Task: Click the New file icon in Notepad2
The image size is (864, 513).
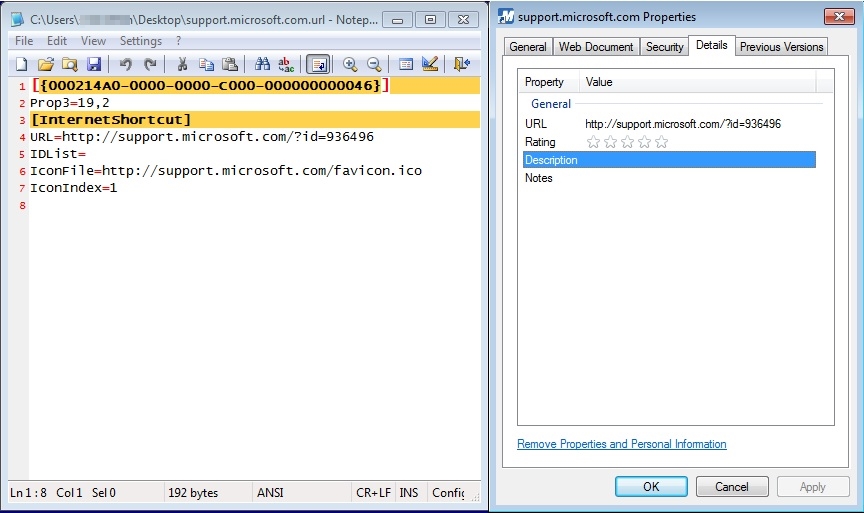Action: tap(21, 64)
